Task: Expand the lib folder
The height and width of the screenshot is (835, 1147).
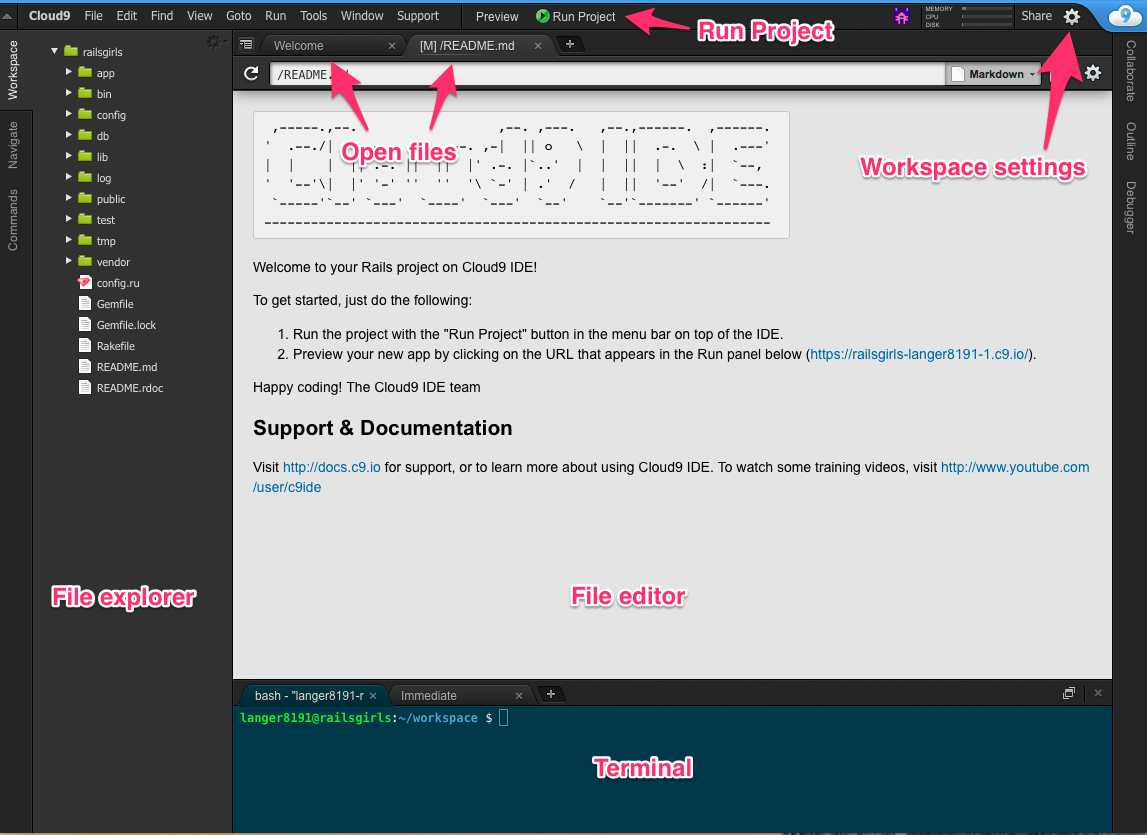Action: pos(68,156)
